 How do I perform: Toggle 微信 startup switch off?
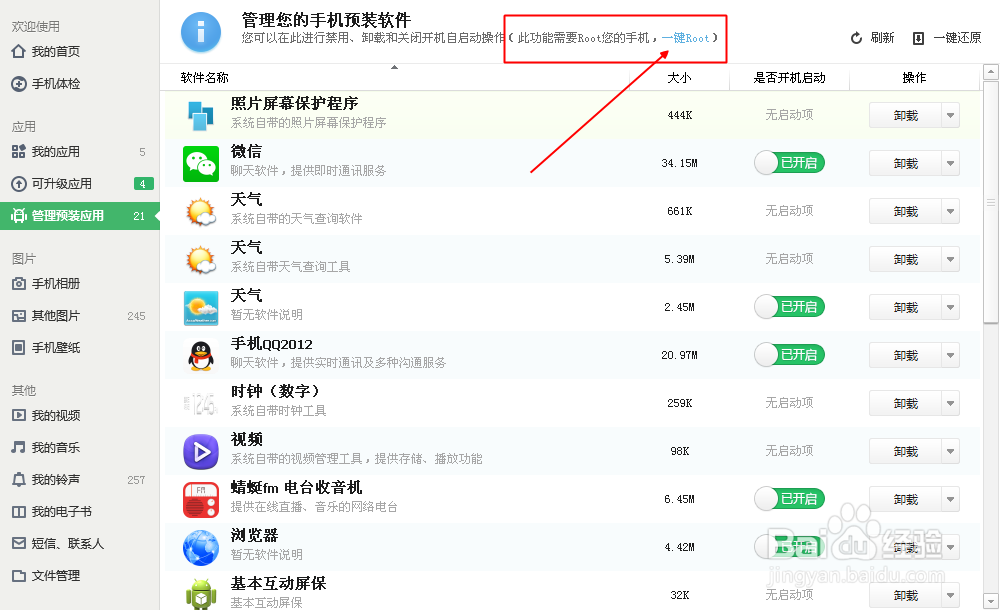click(x=790, y=163)
